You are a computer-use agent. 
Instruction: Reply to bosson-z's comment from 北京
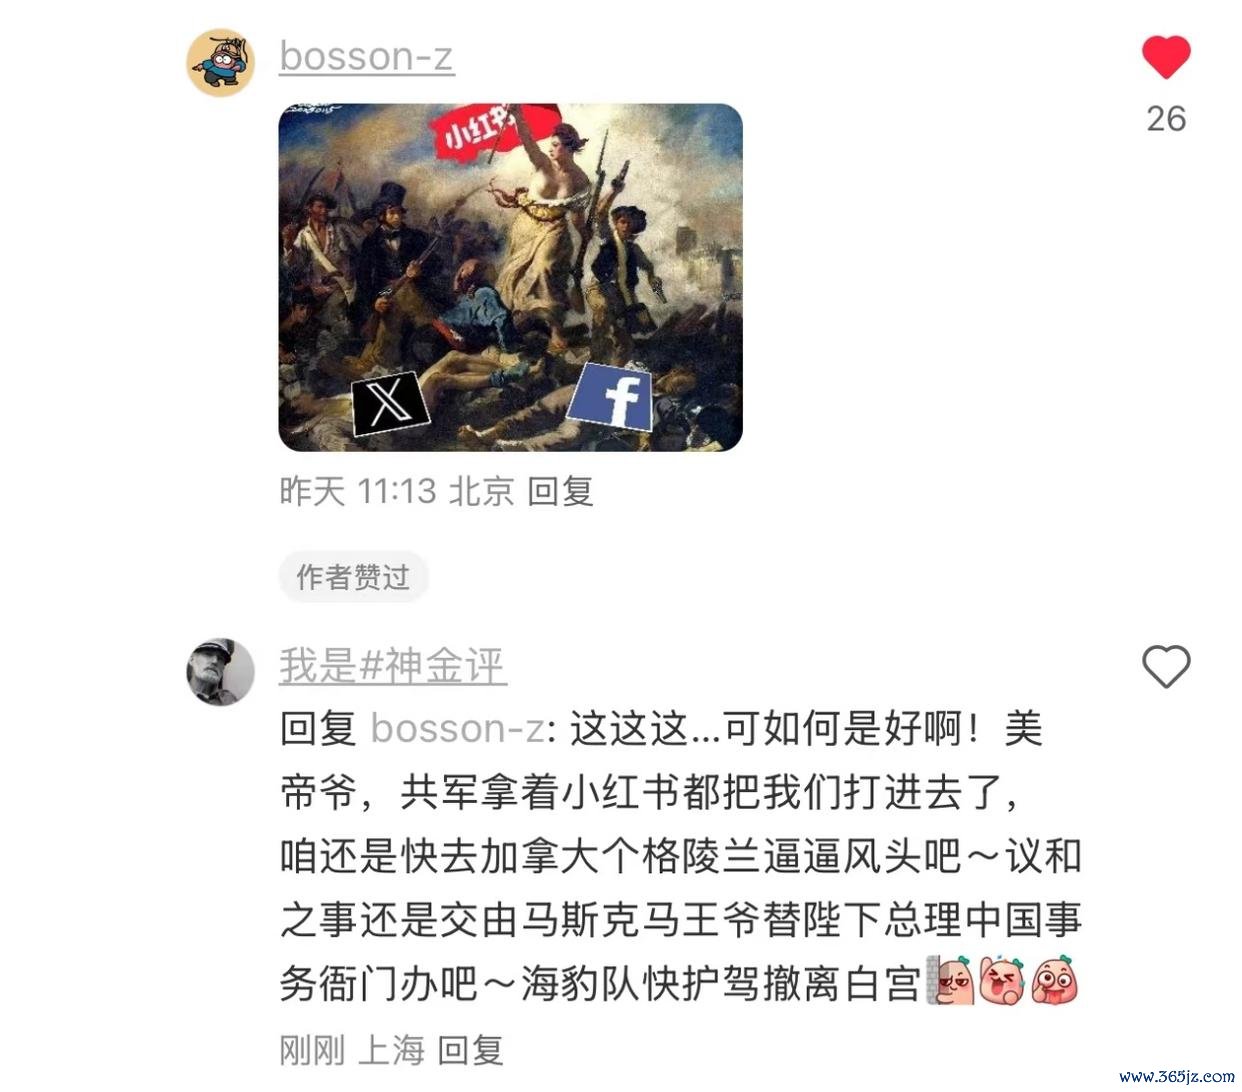click(560, 490)
